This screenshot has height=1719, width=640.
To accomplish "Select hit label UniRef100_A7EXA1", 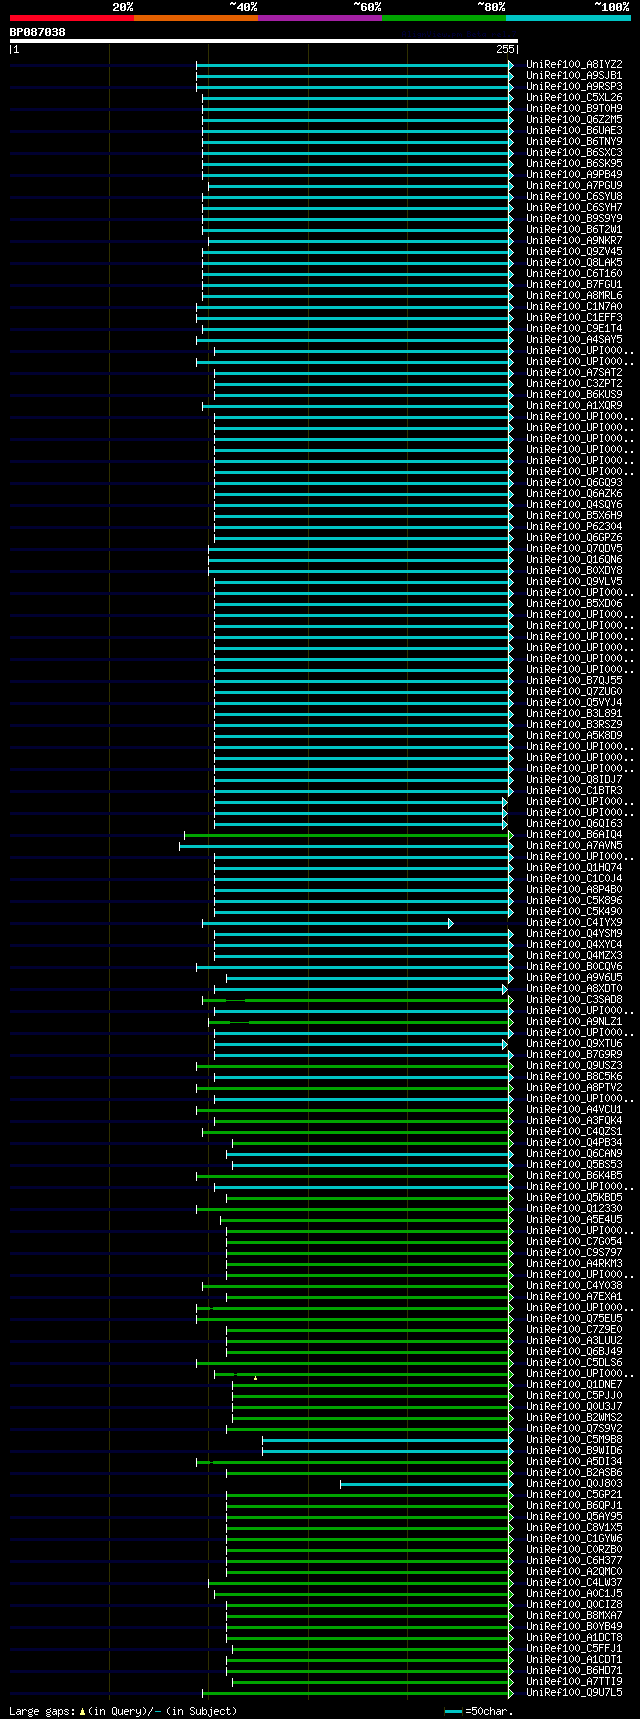I will [x=574, y=1297].
